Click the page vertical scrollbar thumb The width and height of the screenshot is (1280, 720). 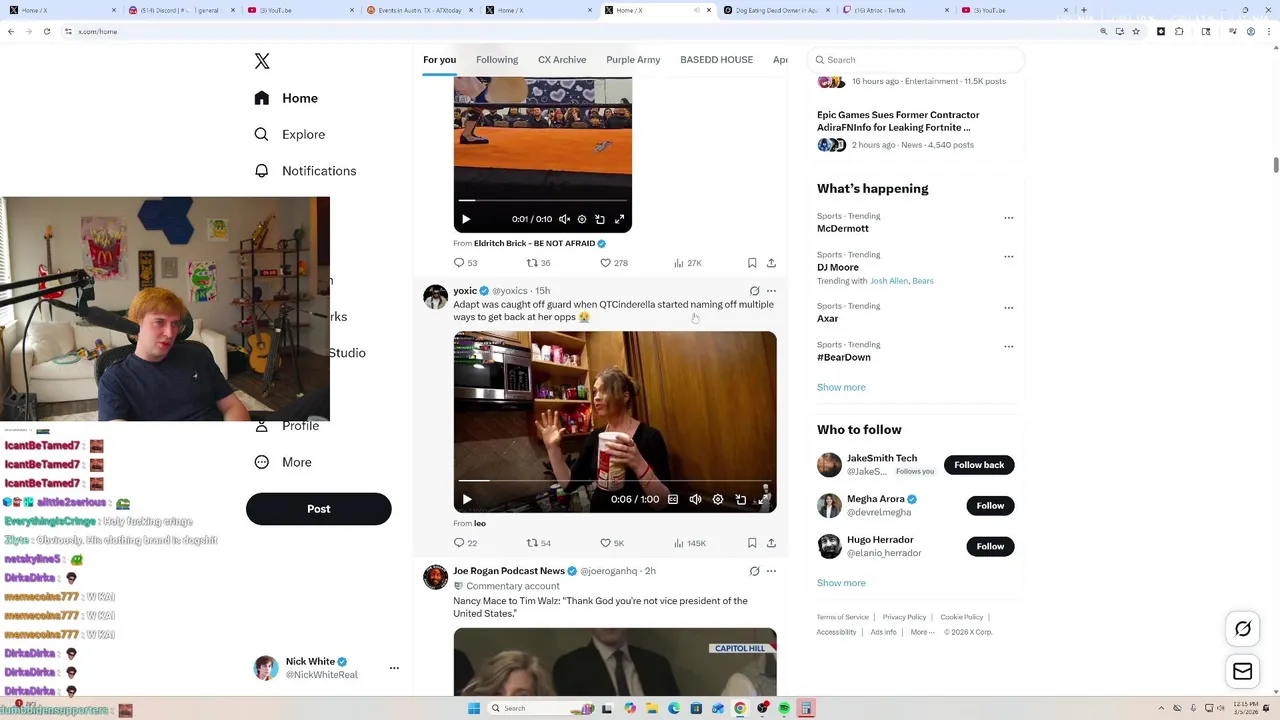point(1276,164)
